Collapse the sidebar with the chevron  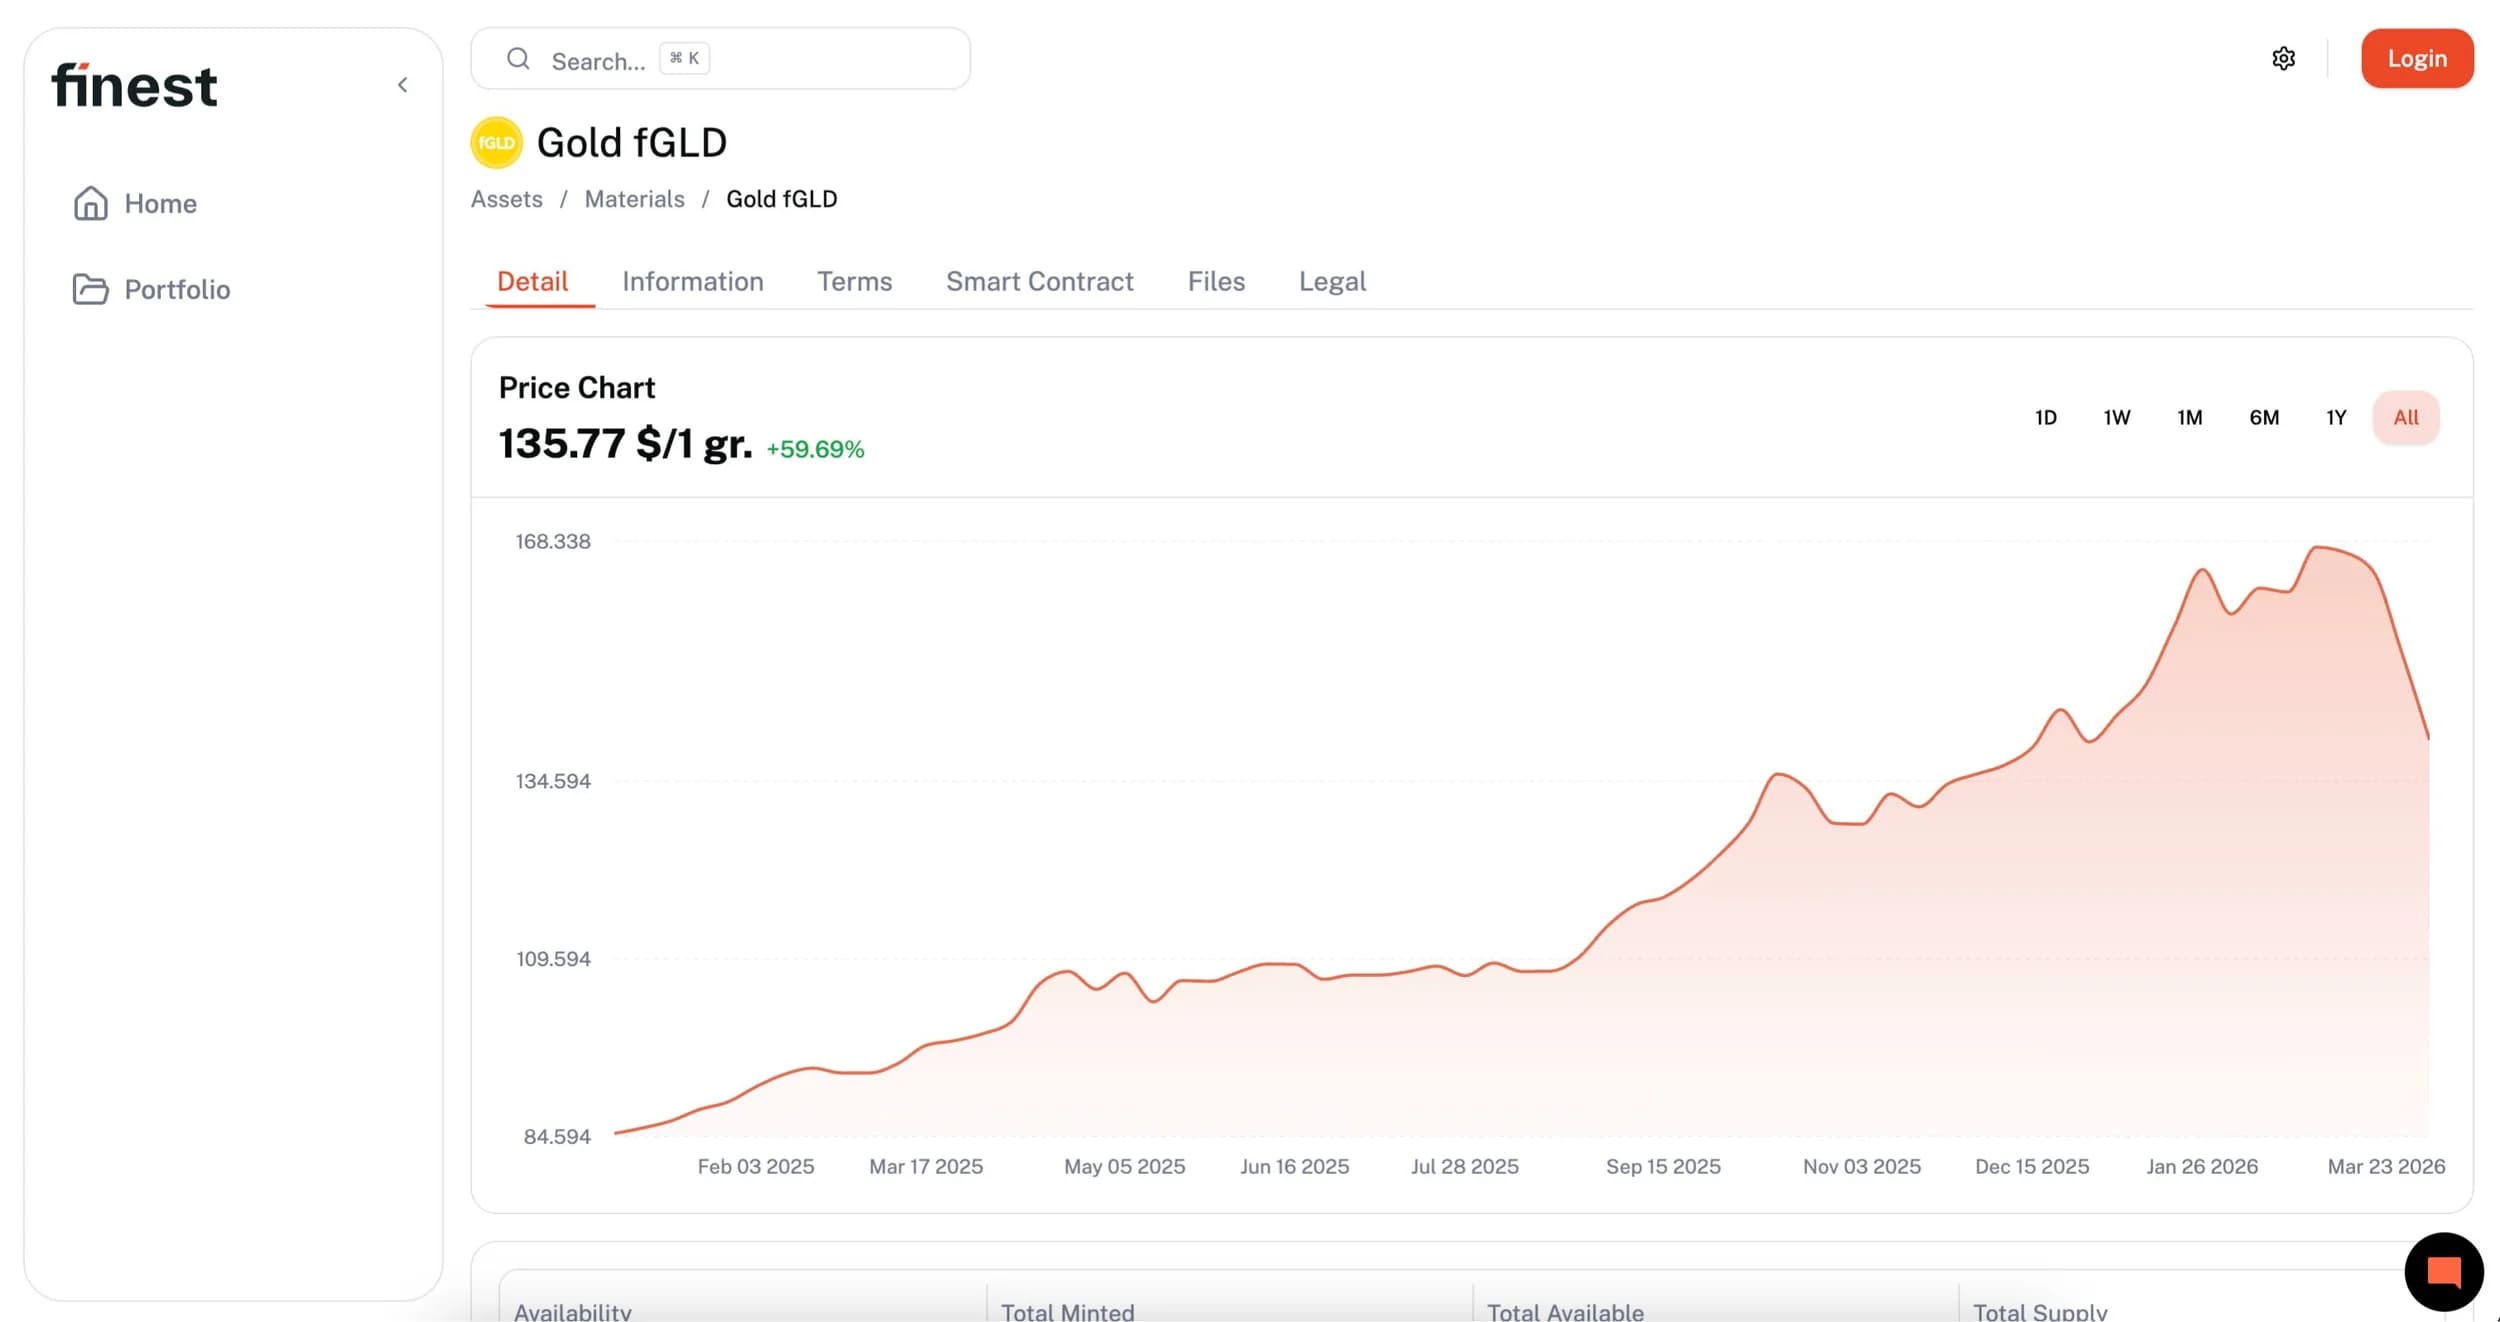(403, 85)
